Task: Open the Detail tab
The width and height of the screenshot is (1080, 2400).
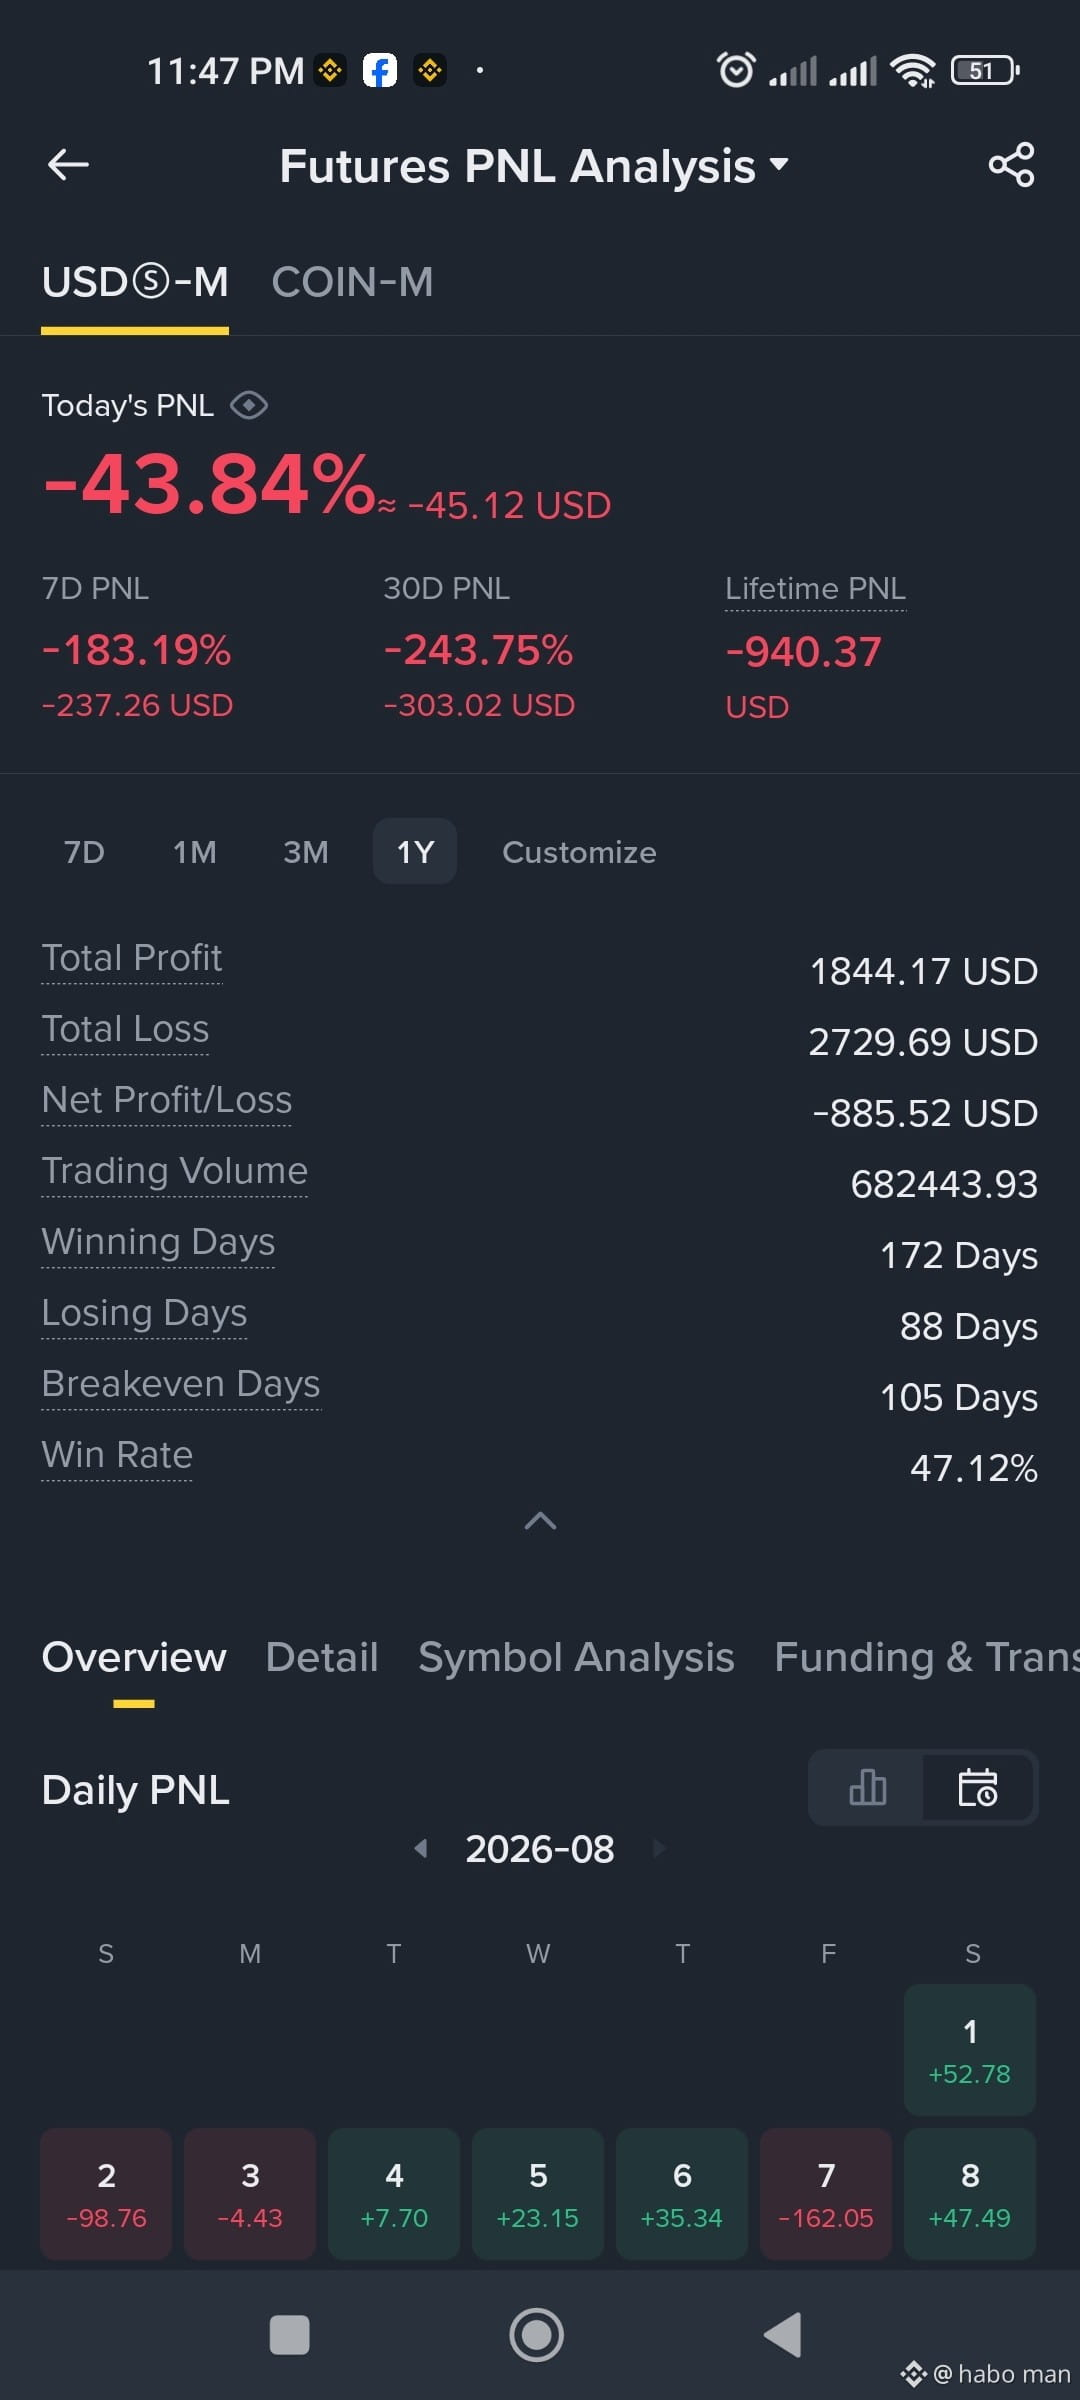Action: 322,1657
